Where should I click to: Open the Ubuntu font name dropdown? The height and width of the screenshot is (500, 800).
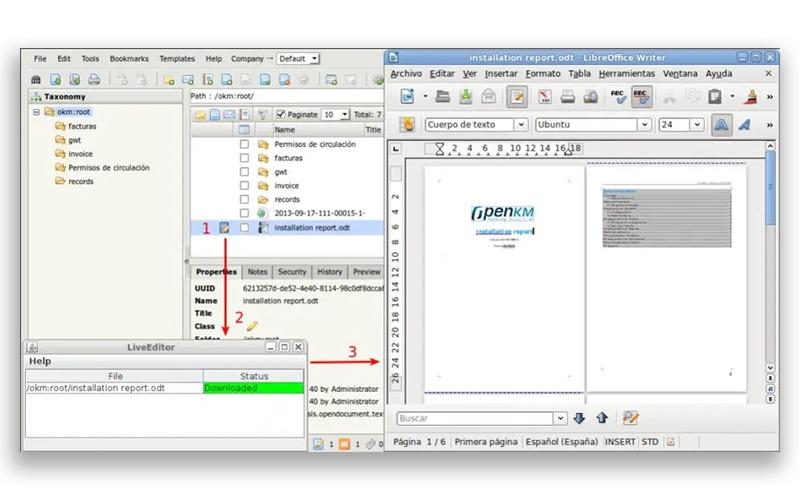click(x=644, y=124)
